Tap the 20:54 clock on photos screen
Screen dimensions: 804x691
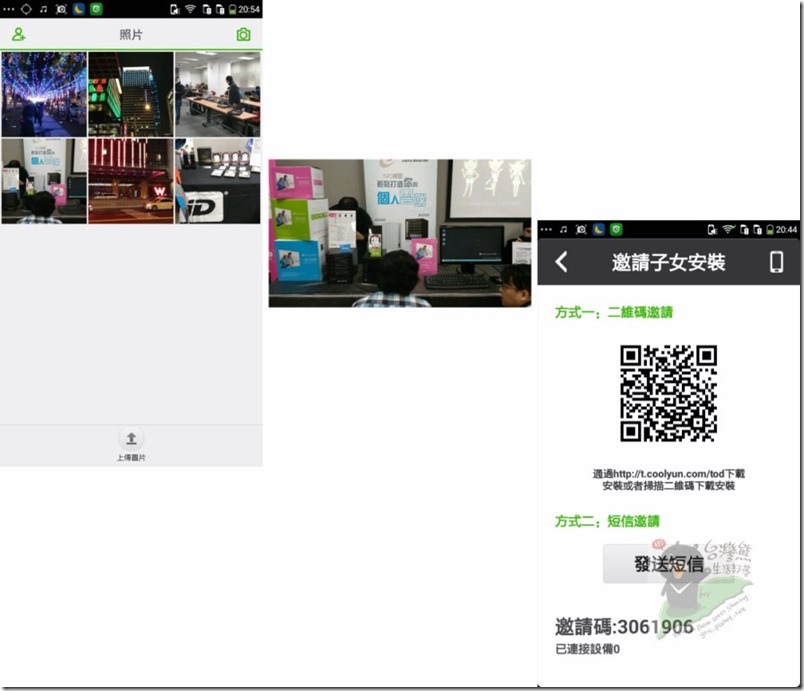point(249,9)
